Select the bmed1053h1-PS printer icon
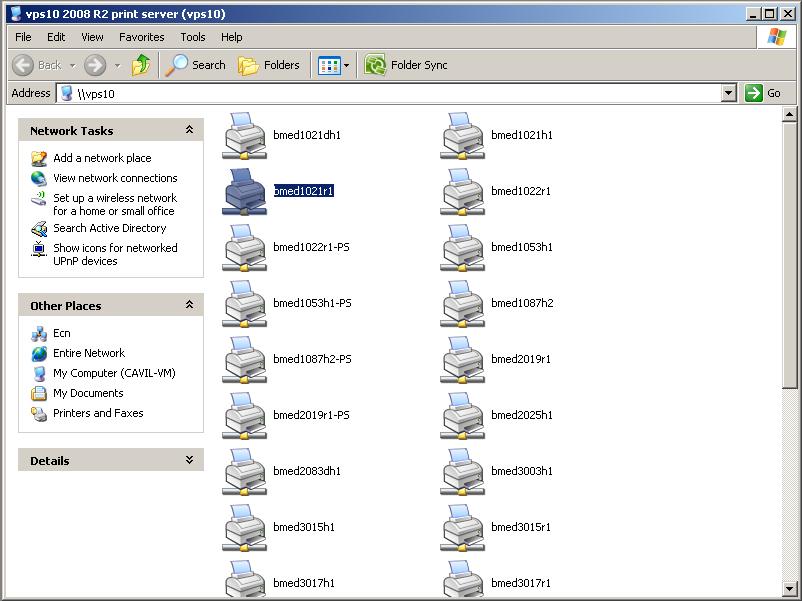Screen dimensions: 802x601 click(244, 303)
